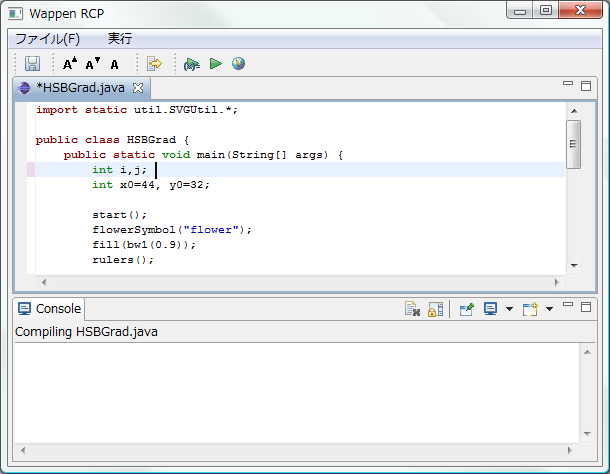Toggle Pin Console icon
This screenshot has height=474, width=610.
click(466, 309)
